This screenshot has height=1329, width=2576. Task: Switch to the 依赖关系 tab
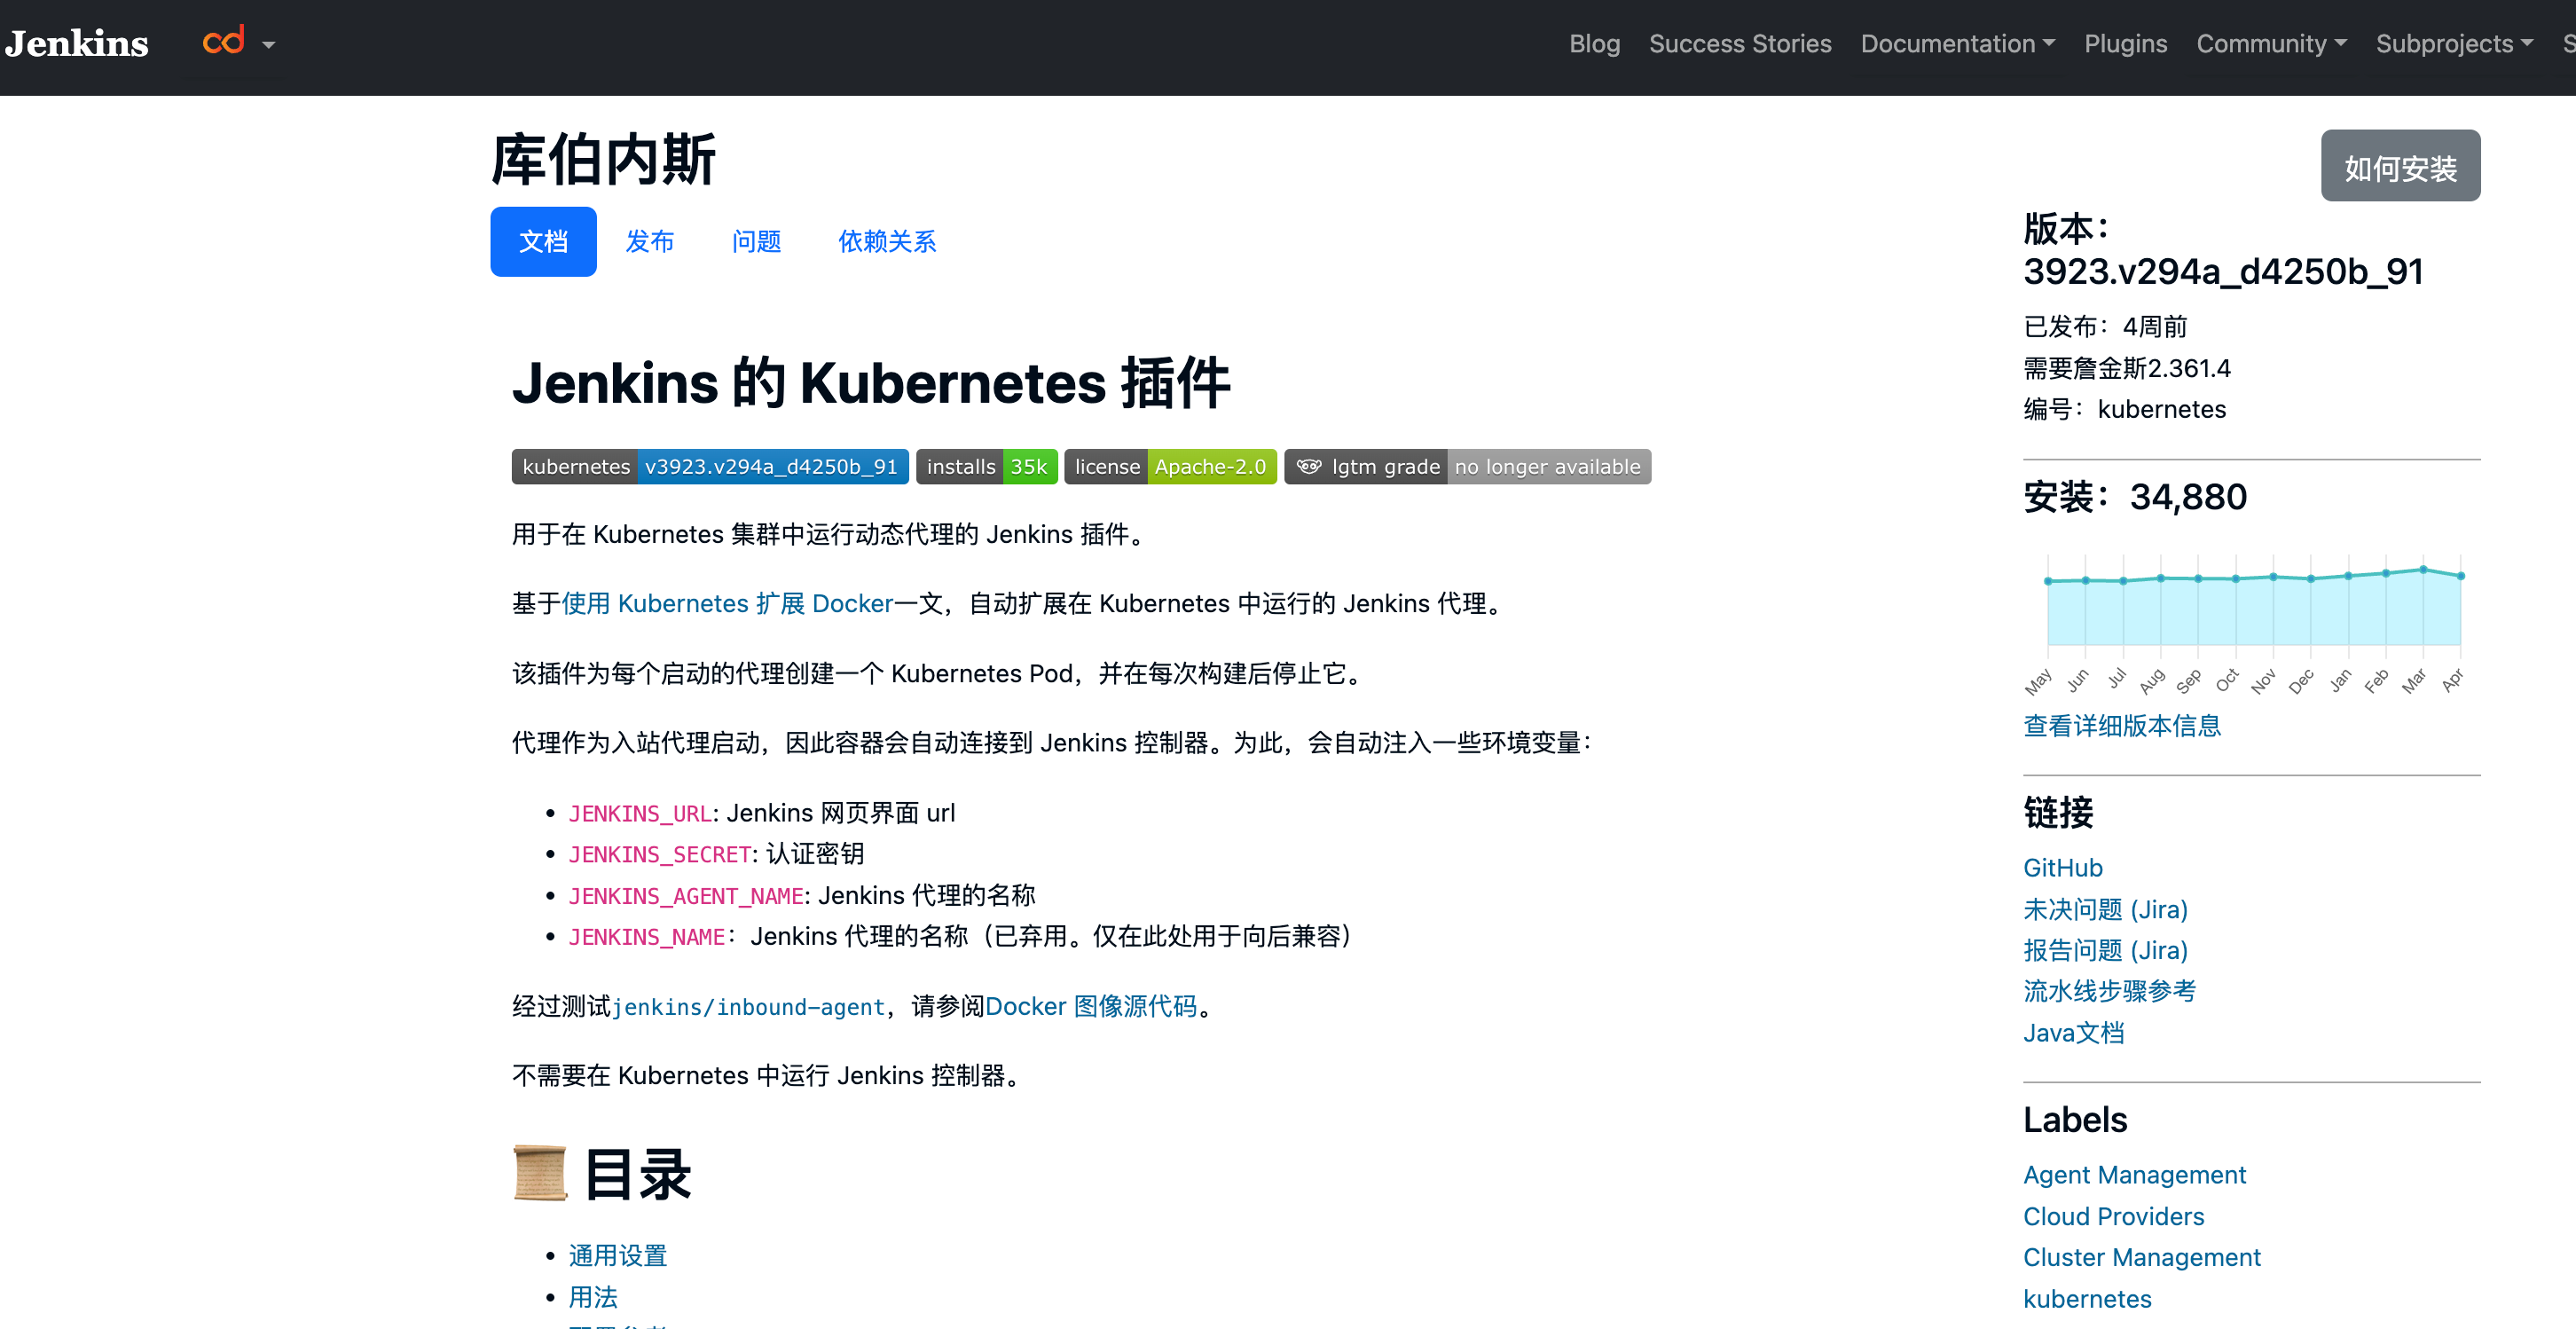(x=886, y=242)
